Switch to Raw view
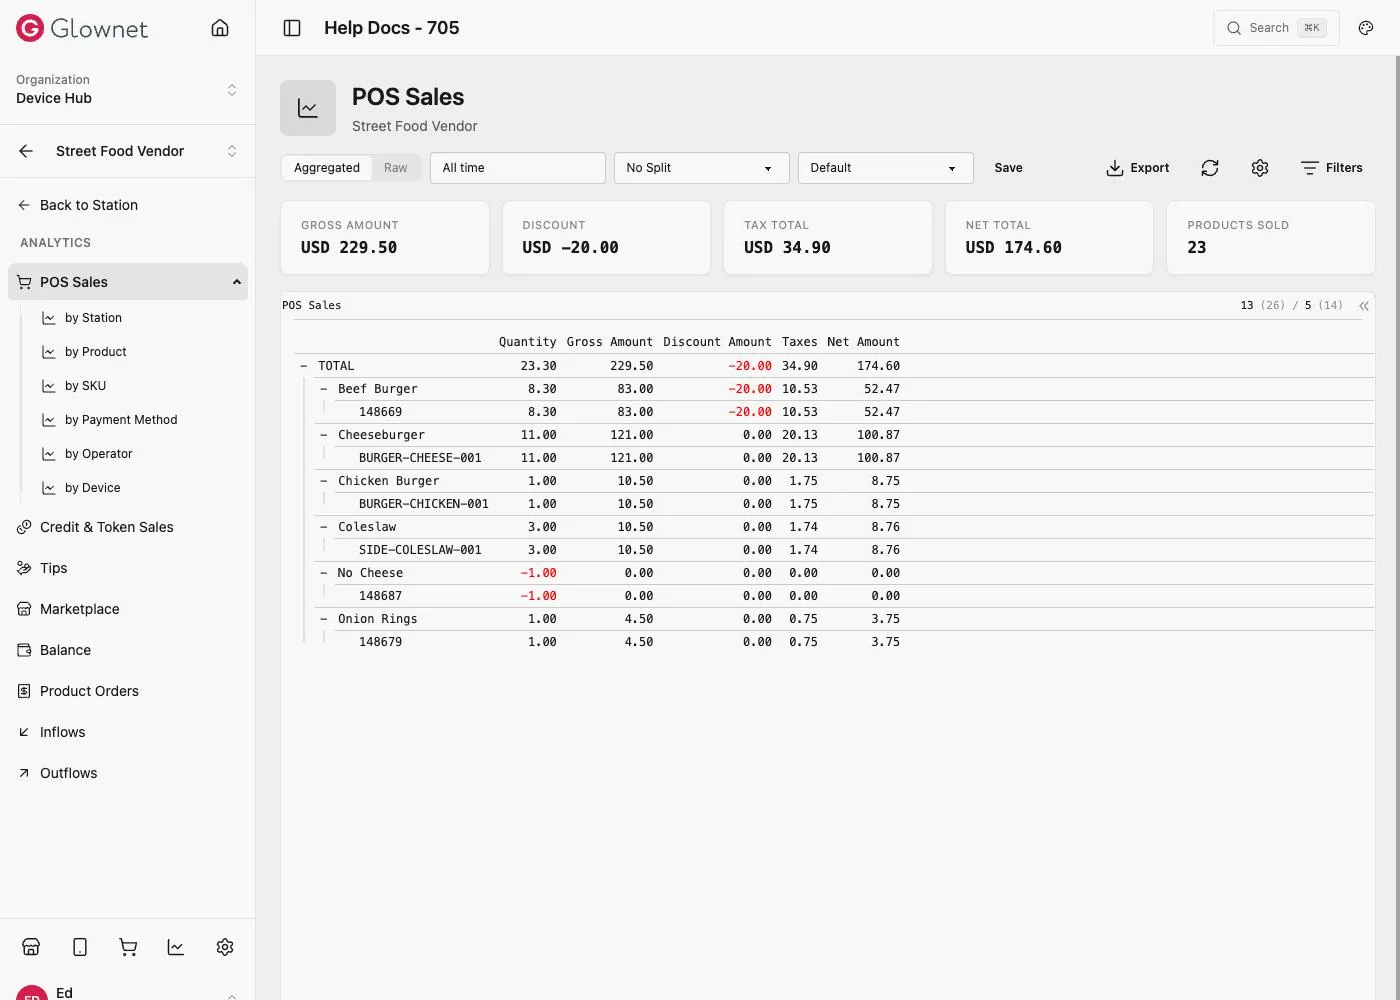 [x=396, y=168]
